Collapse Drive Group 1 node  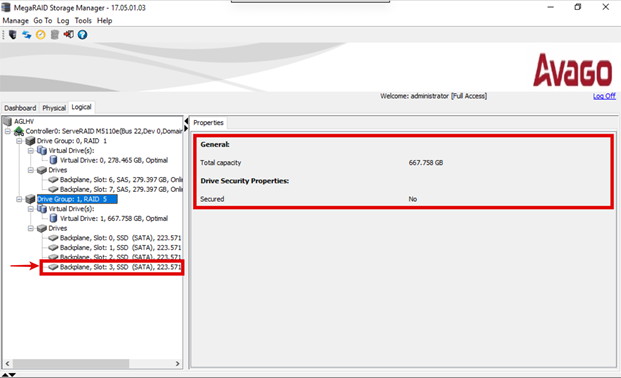point(19,199)
